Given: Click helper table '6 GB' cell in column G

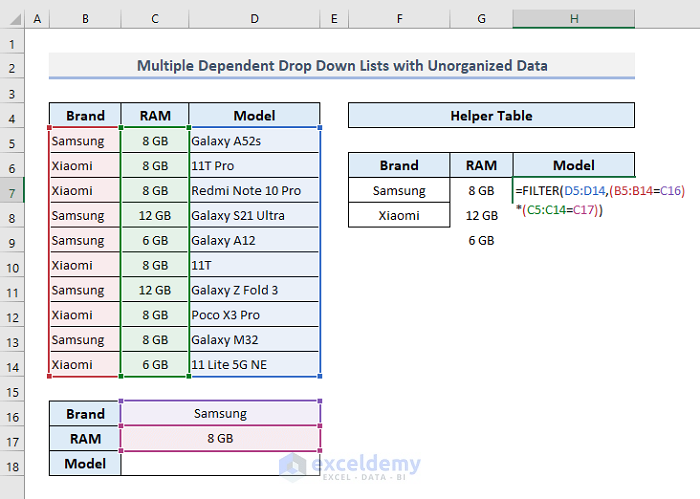Looking at the screenshot, I should pos(481,241).
